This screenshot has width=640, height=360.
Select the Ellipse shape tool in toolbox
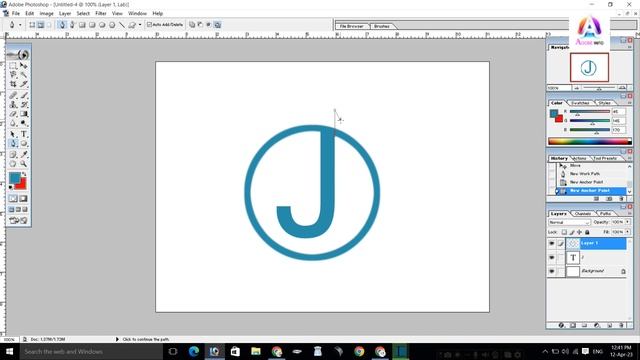click(x=24, y=143)
